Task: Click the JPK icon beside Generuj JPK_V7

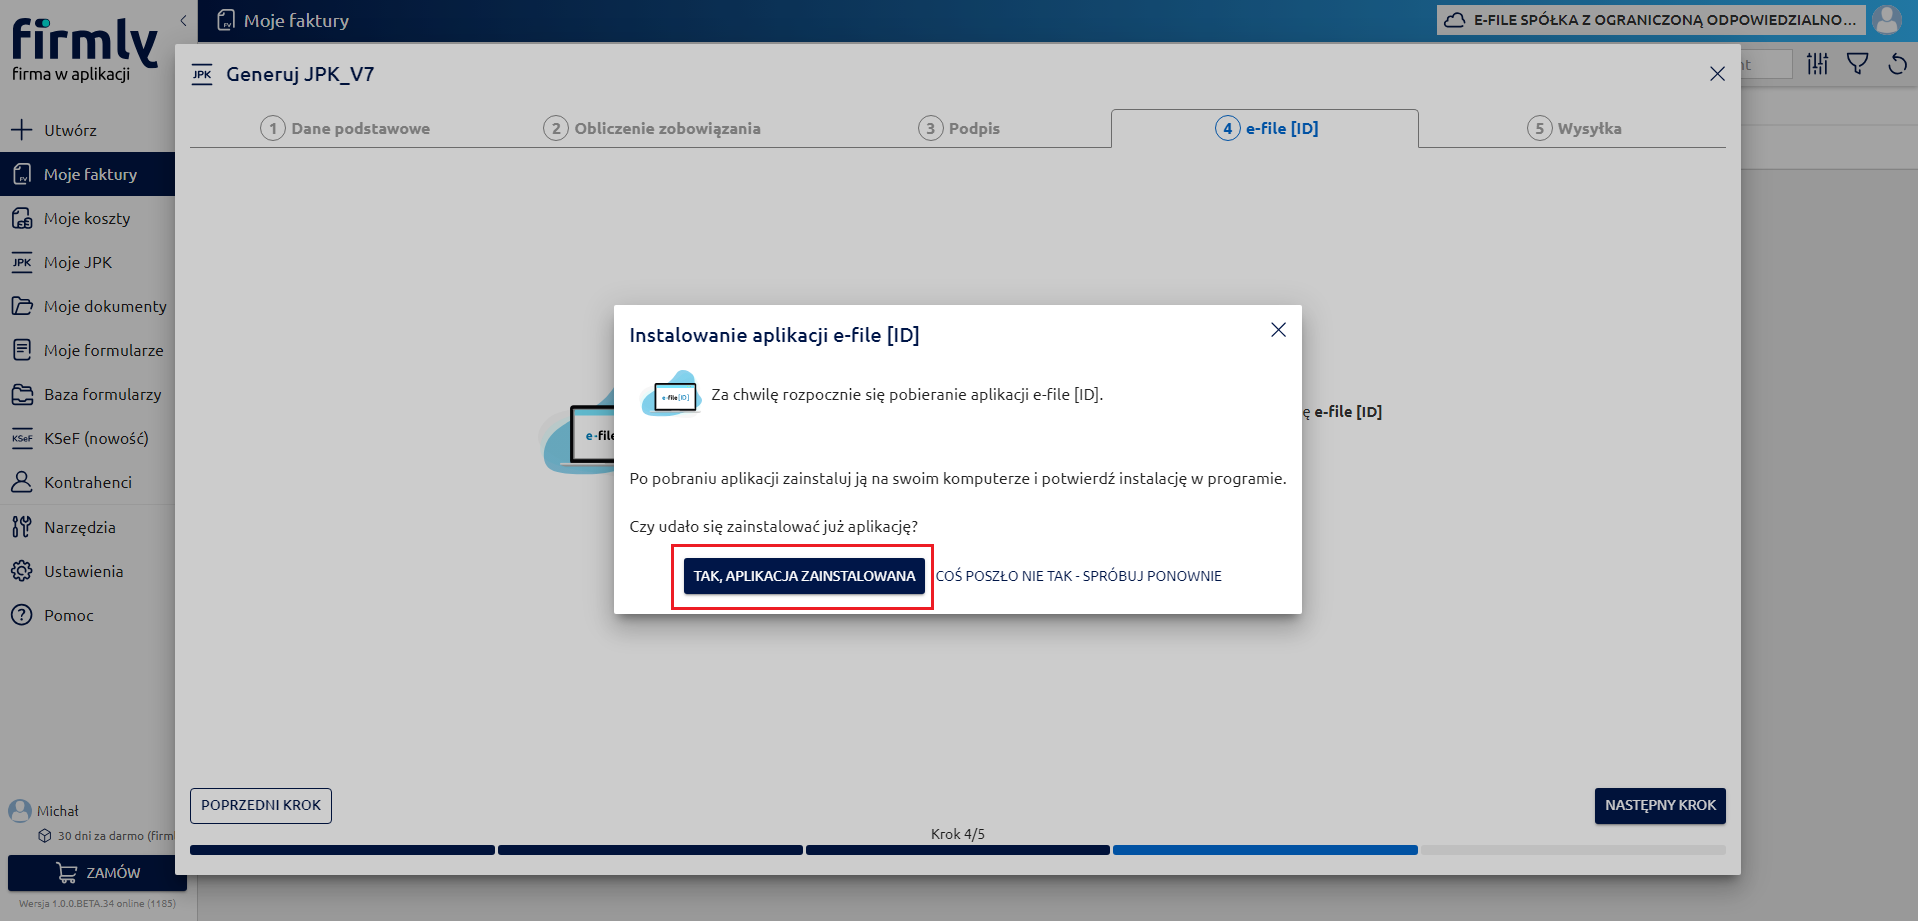Action: tap(202, 74)
